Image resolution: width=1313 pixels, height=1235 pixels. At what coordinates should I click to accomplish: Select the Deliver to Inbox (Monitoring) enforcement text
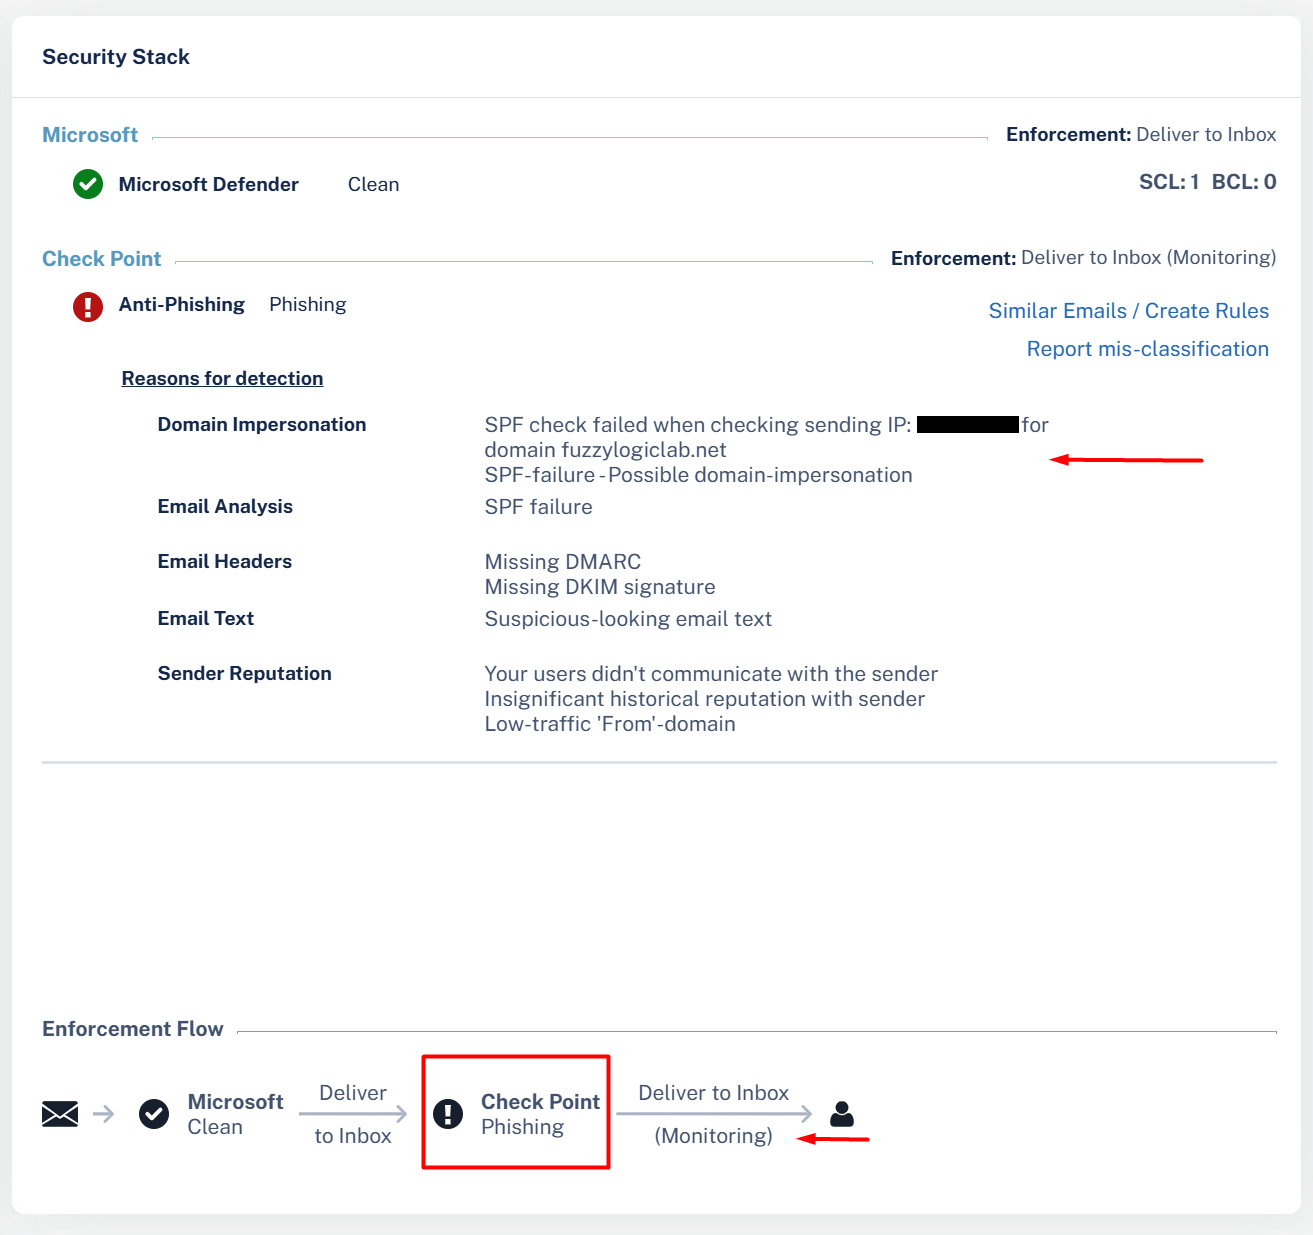coord(1148,257)
